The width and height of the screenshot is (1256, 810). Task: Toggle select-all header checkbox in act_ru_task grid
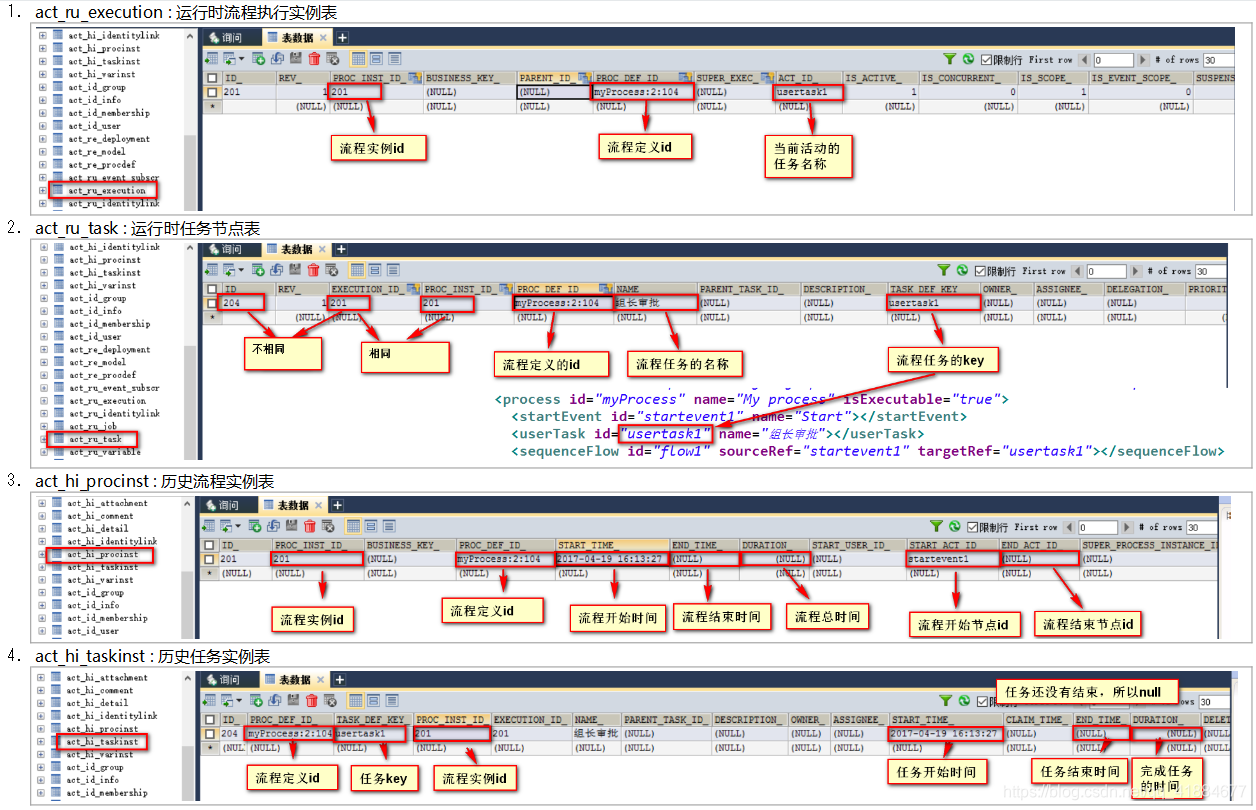click(212, 289)
